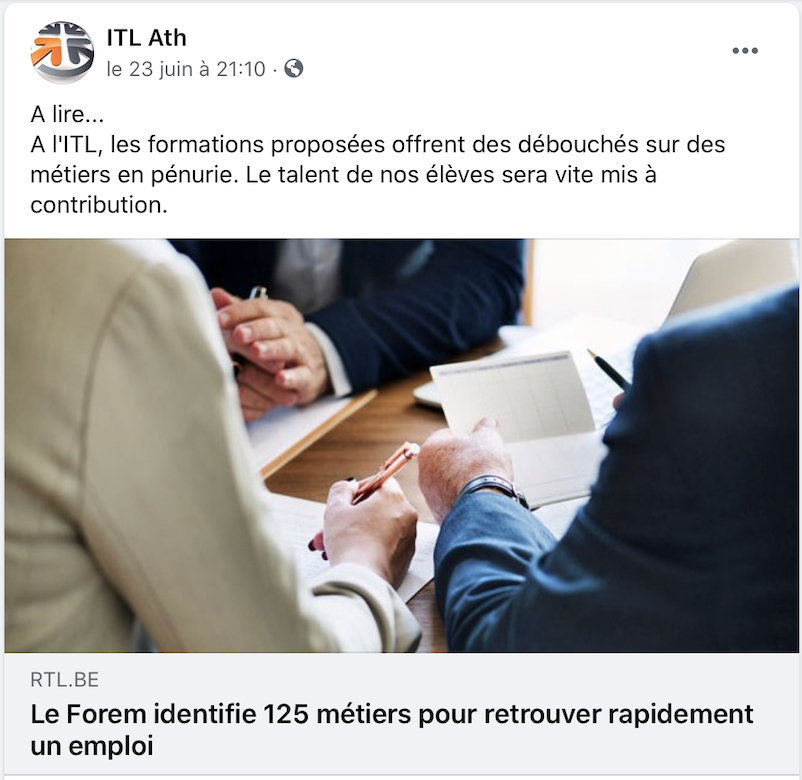Open the ITL Ath profile picture
Viewport: 802px width, 780px height.
tap(62, 52)
